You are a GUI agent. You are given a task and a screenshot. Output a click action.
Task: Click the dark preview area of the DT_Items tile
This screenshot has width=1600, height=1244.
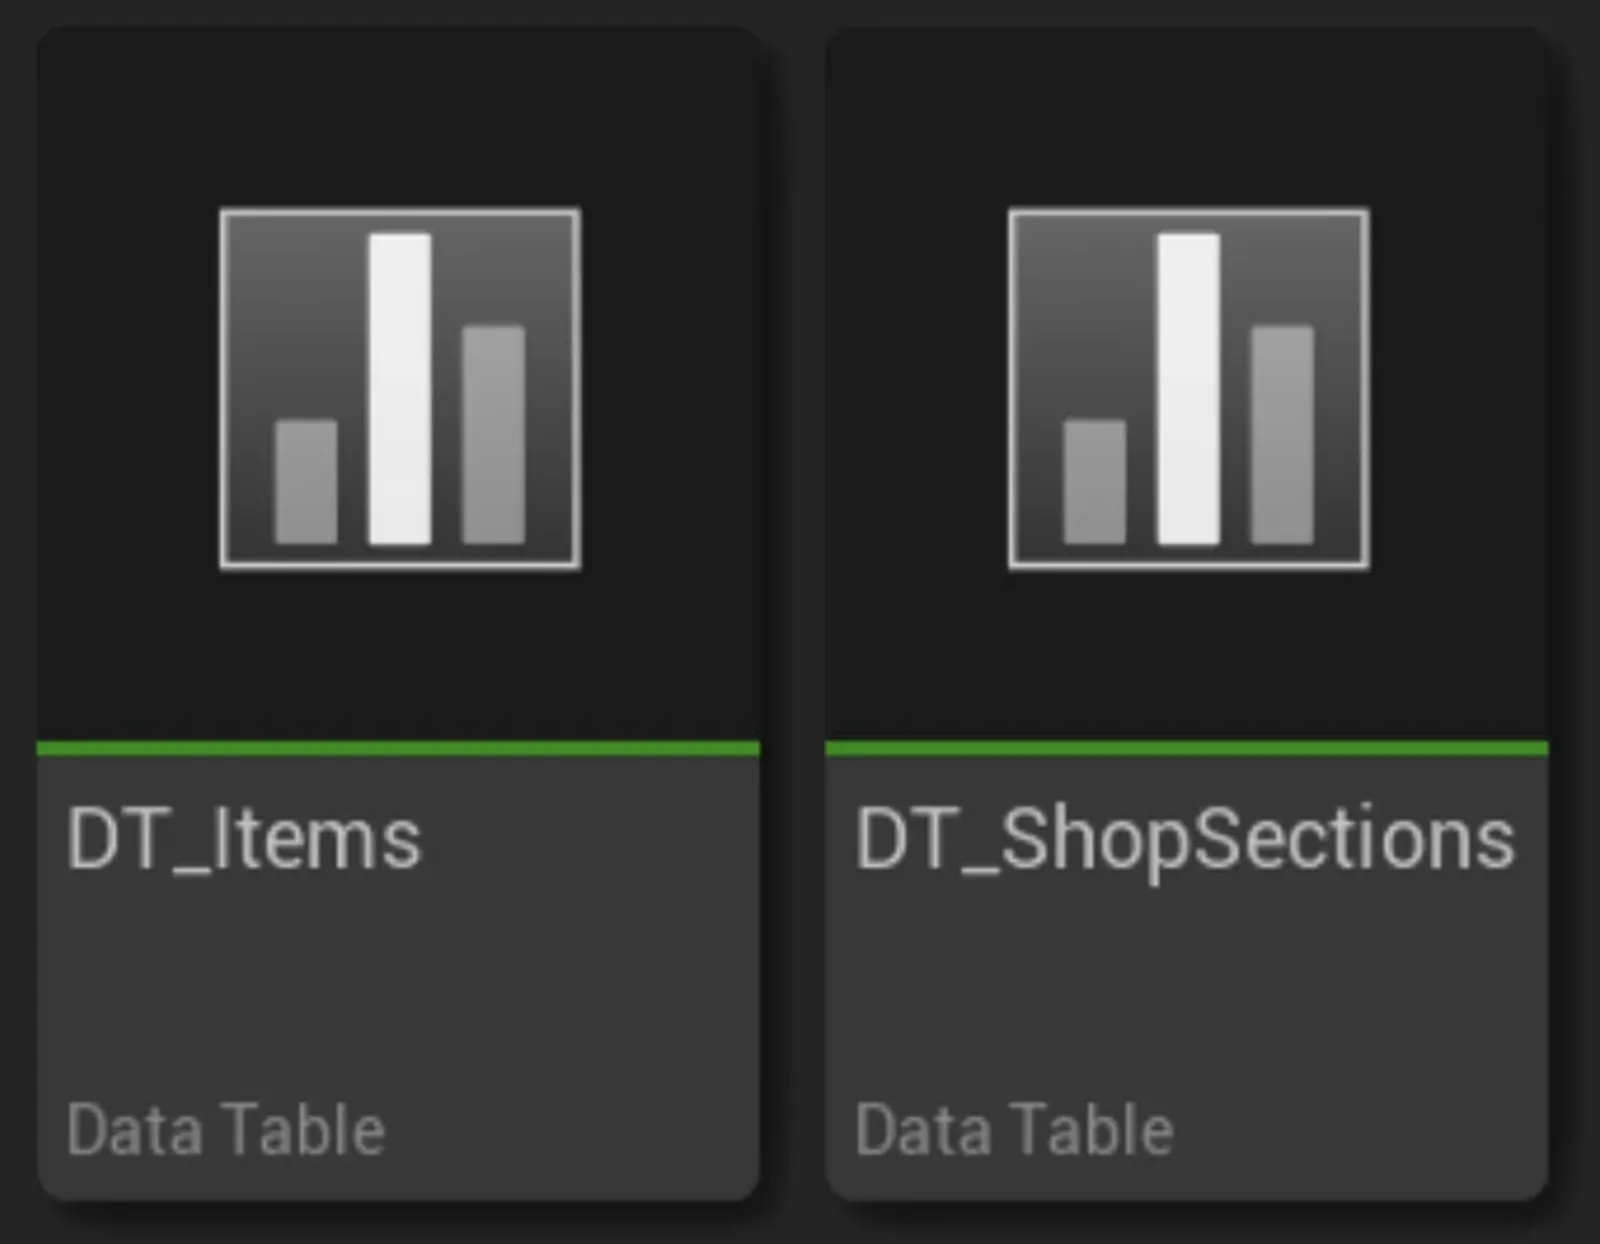399,650
